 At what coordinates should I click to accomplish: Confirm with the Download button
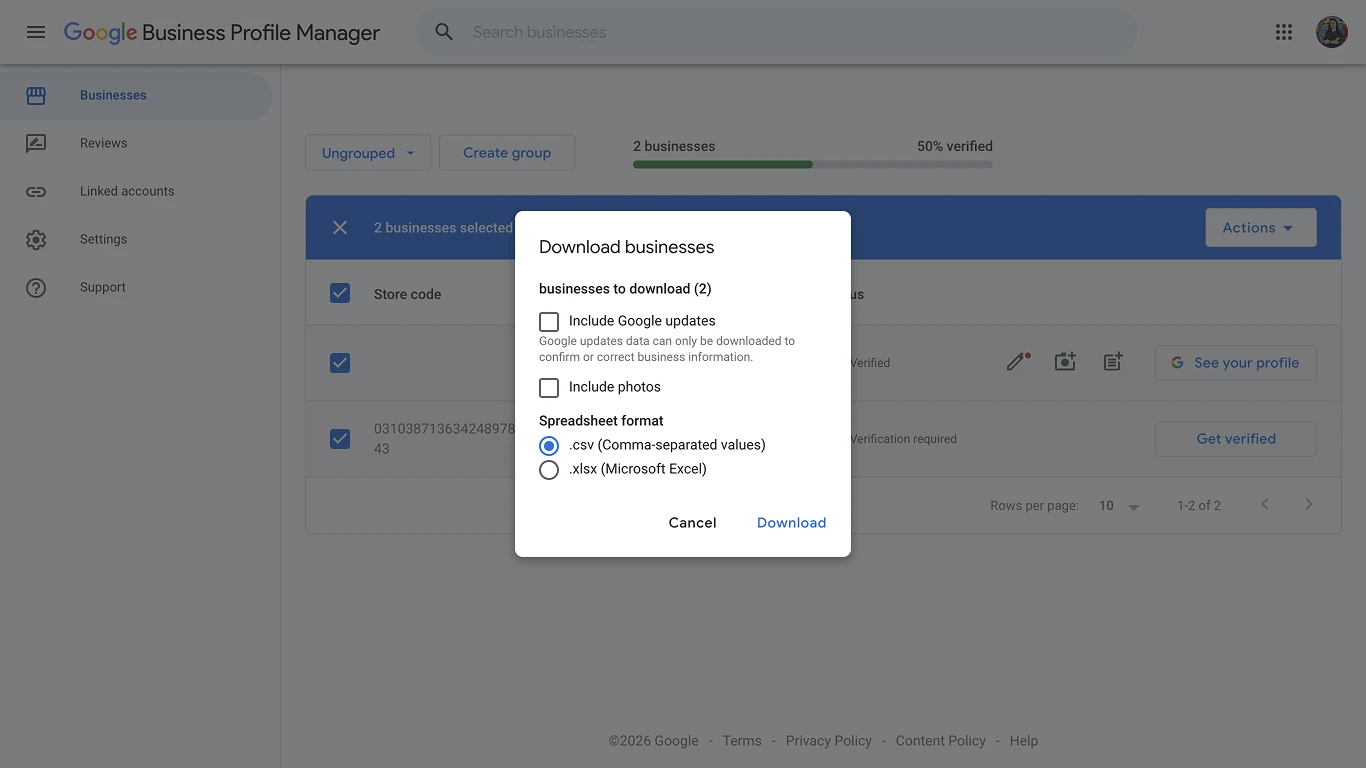[791, 523]
